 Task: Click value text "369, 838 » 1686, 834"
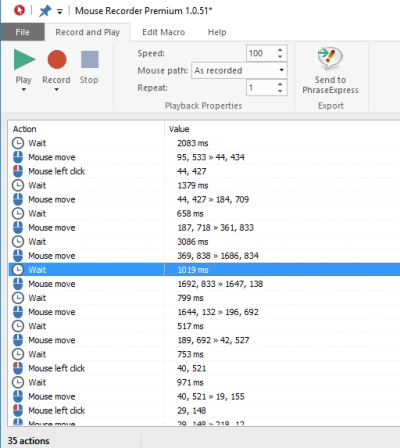[x=218, y=256]
